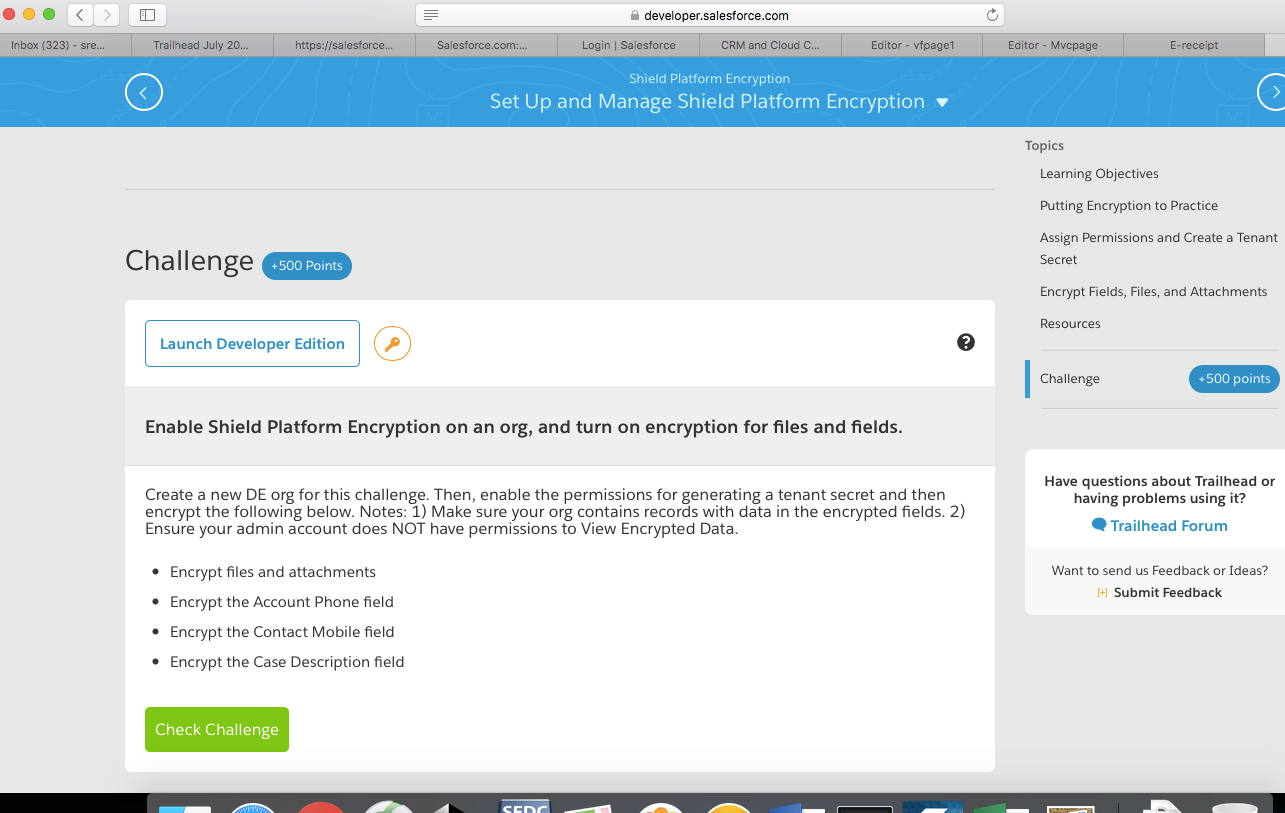Viewport: 1285px width, 813px height.
Task: Go to the previous unit arrow in the banner
Action: (x=144, y=92)
